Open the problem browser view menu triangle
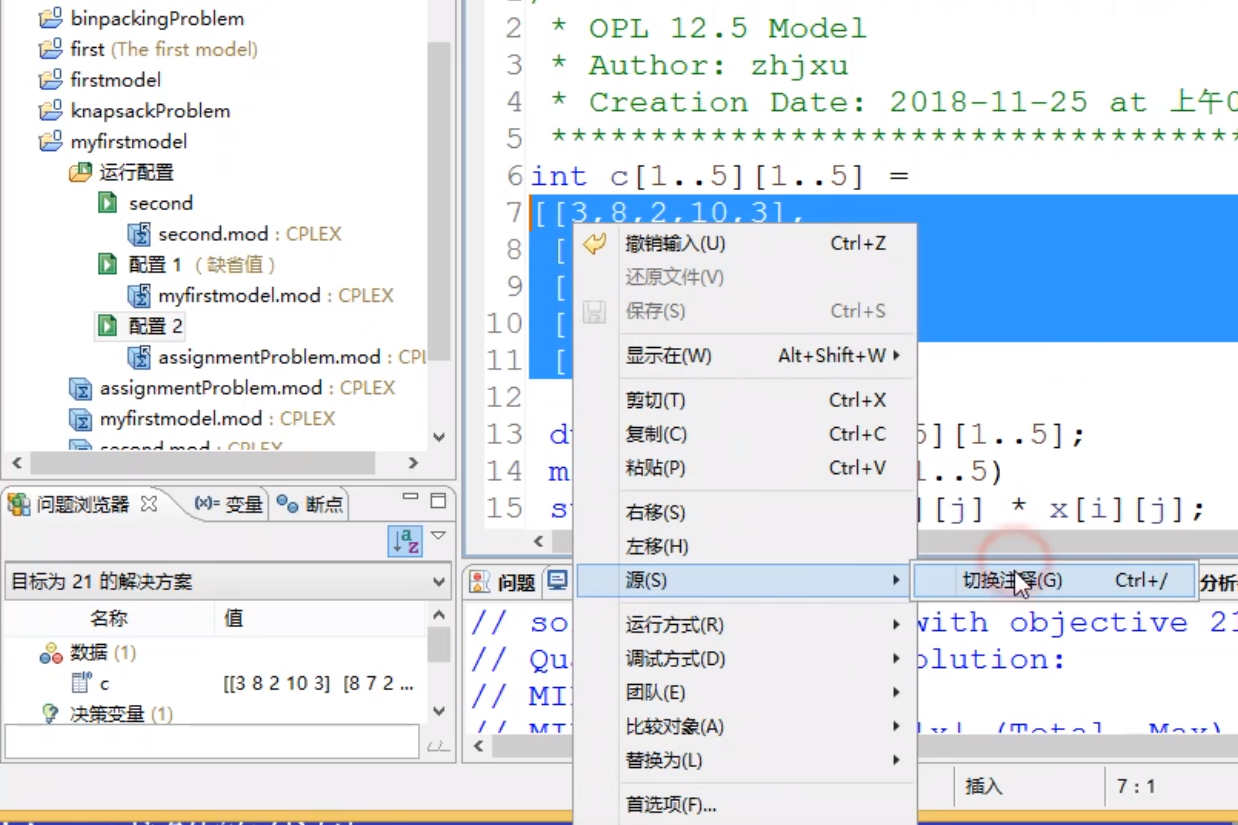This screenshot has width=1238, height=825. [437, 536]
